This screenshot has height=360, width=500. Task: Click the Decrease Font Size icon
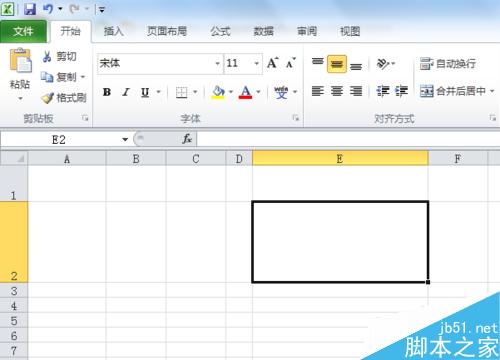click(x=291, y=63)
